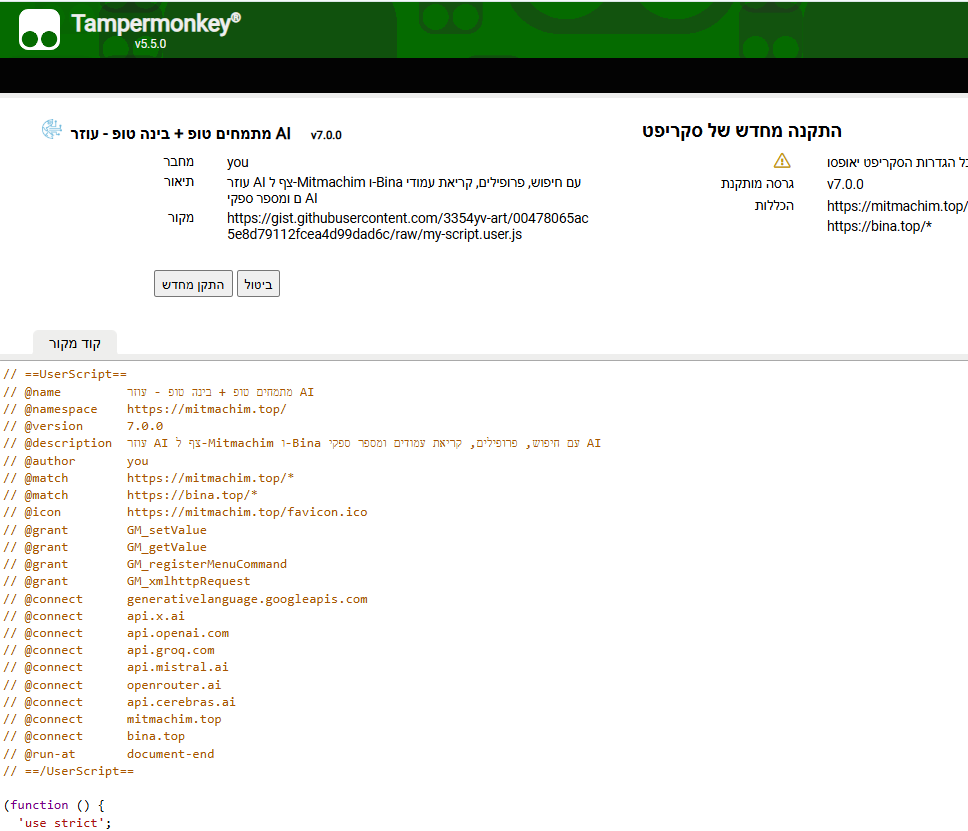Click the v5.5.0 version label
This screenshot has width=968, height=831.
[x=150, y=44]
